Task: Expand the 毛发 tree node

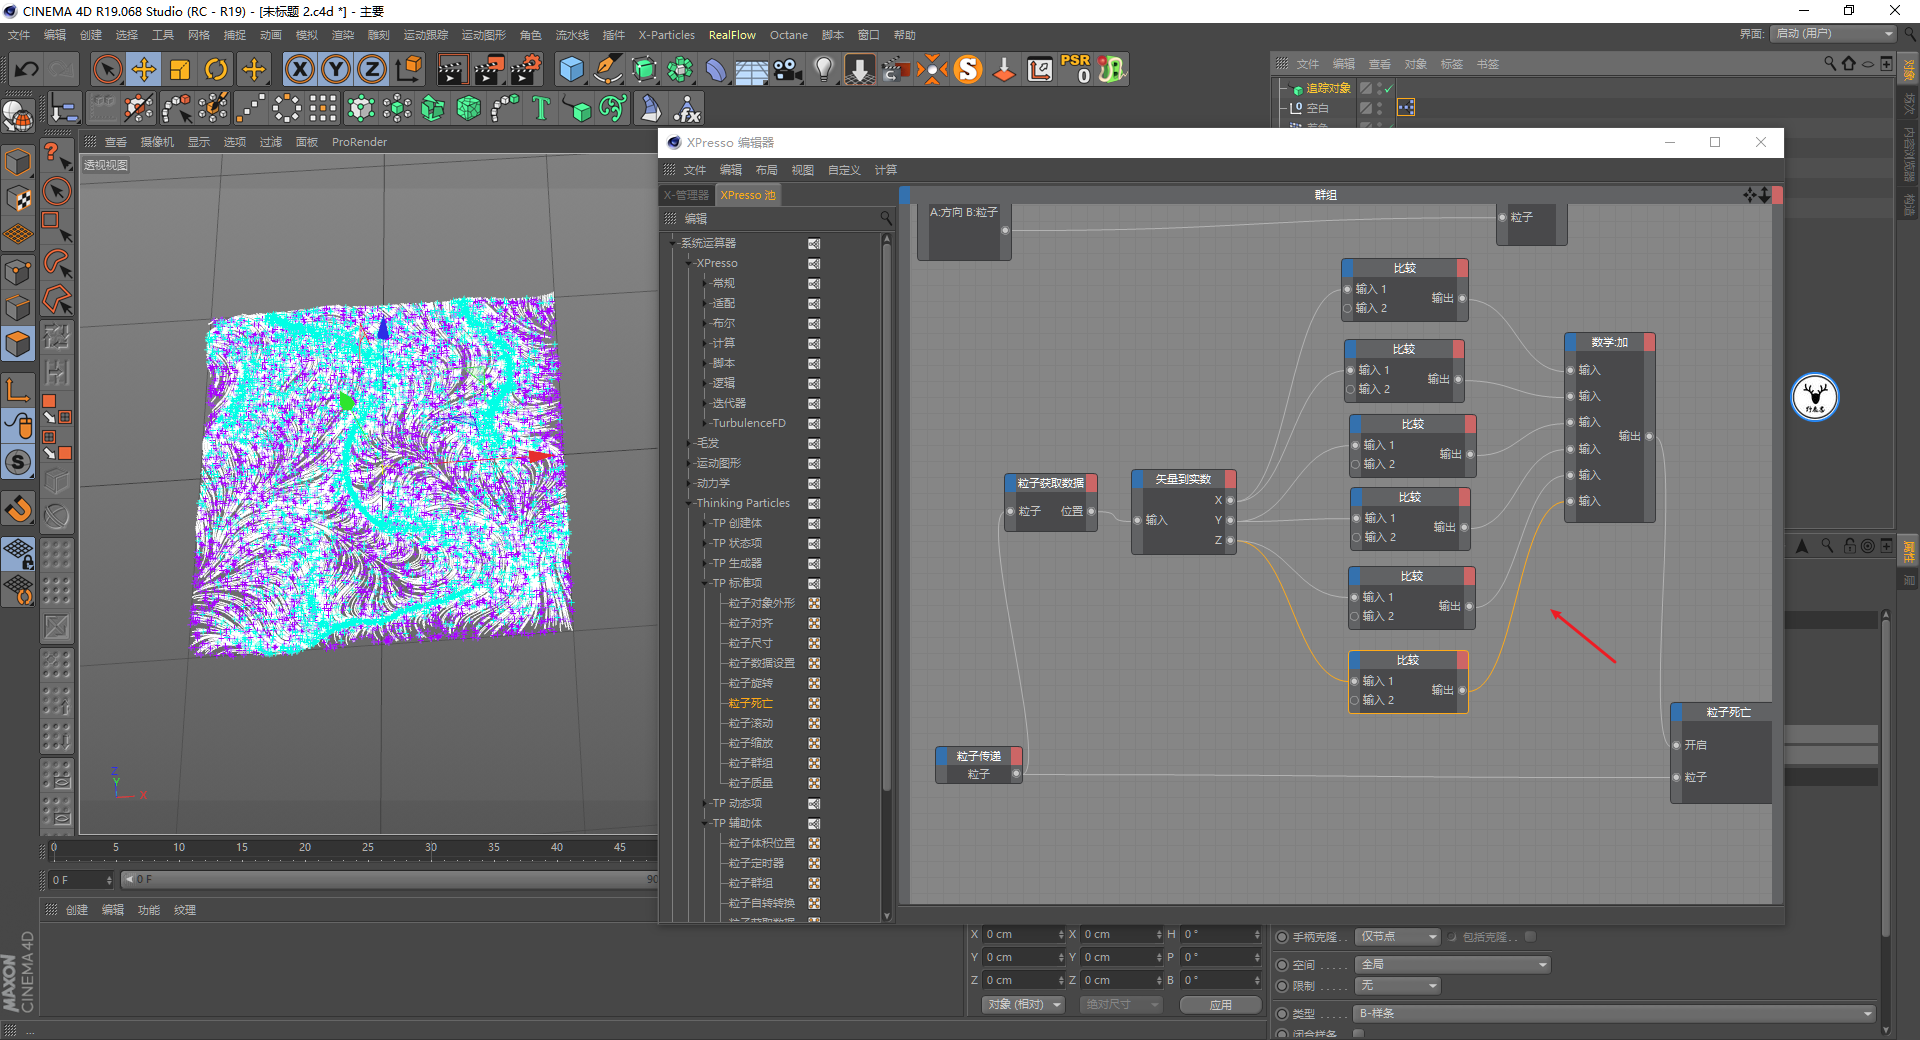Action: (689, 443)
